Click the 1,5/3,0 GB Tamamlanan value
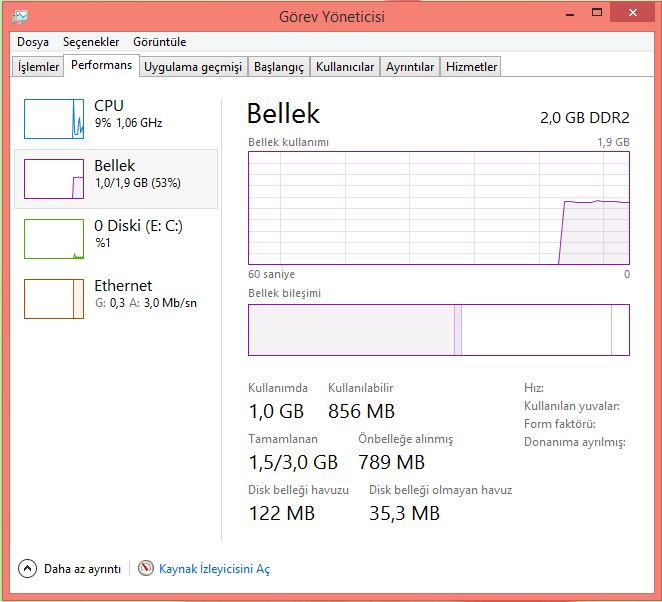662x602 pixels. (293, 462)
